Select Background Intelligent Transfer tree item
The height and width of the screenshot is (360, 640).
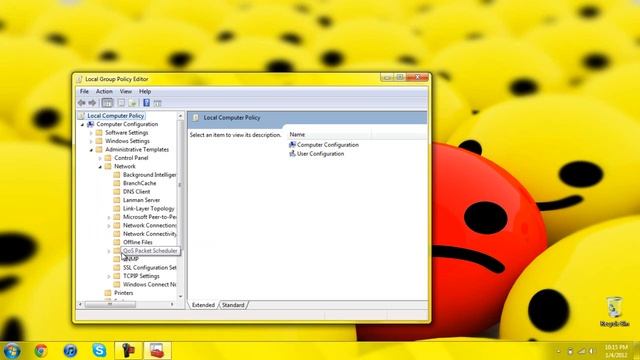(149, 175)
